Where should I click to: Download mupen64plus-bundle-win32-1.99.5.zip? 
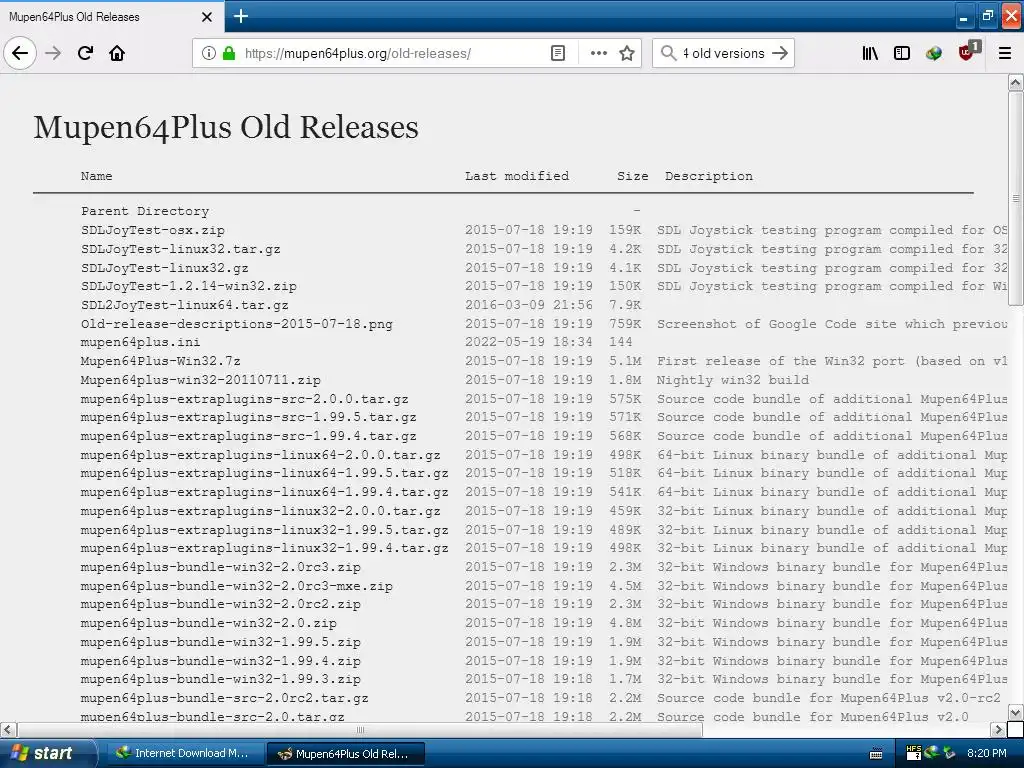pos(221,642)
